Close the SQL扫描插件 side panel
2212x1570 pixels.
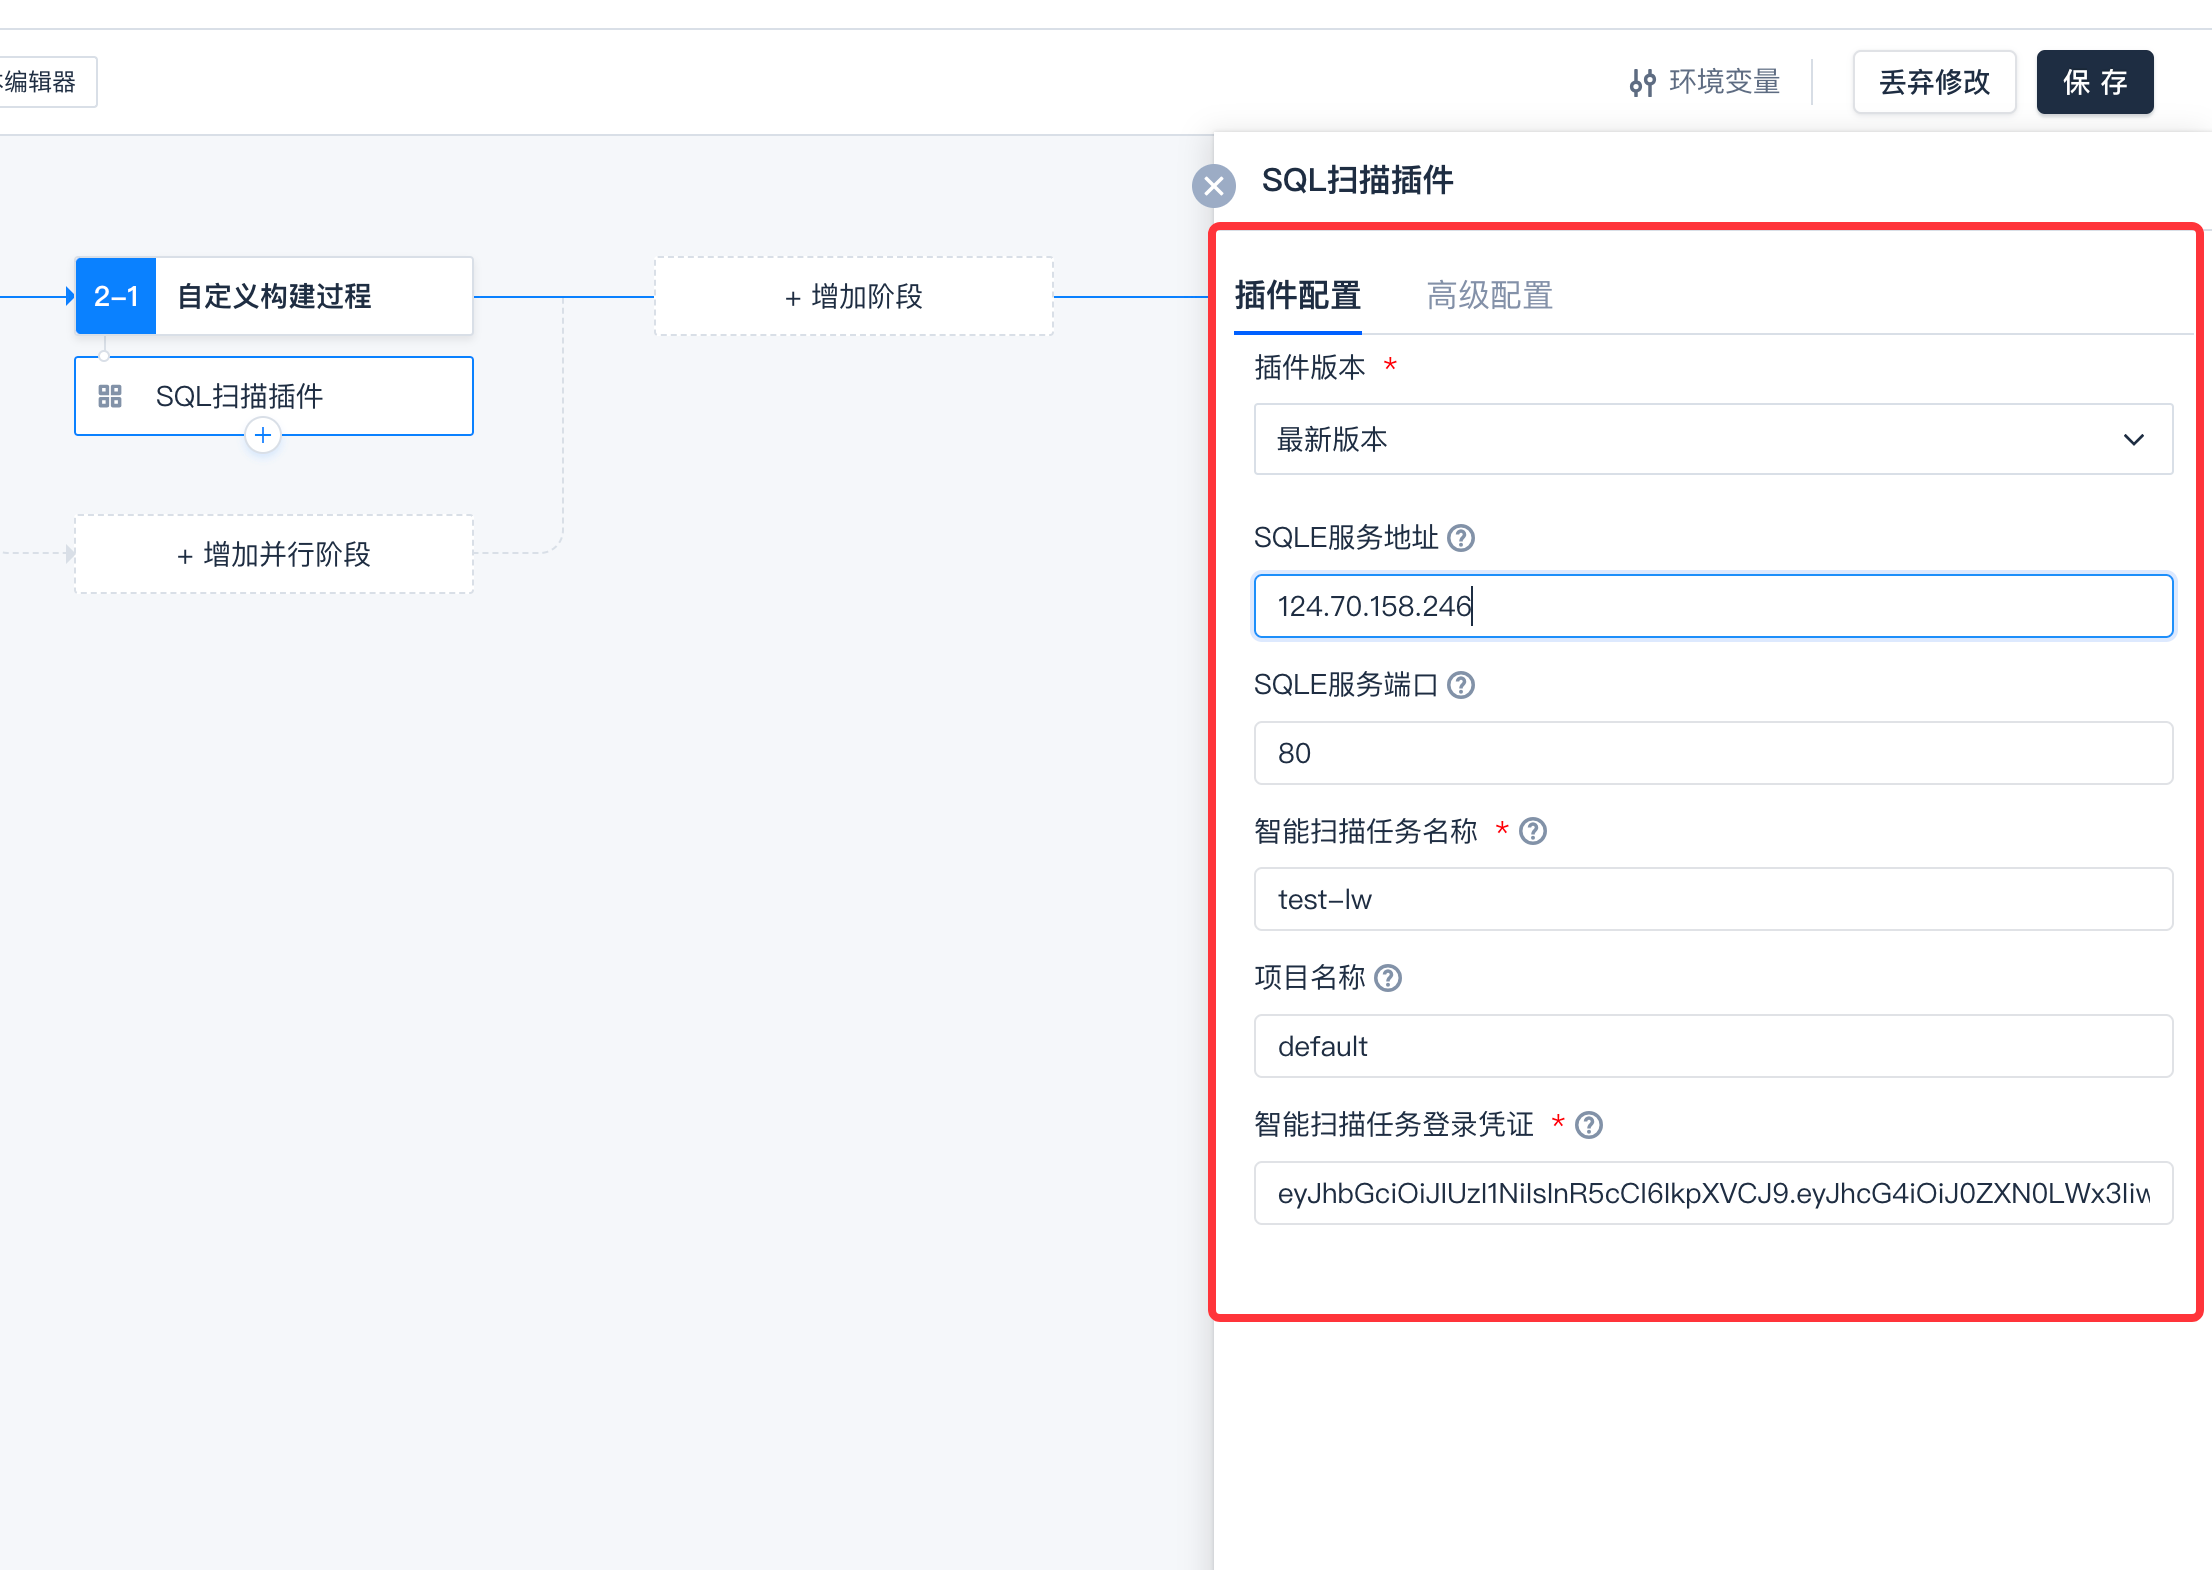coord(1214,186)
